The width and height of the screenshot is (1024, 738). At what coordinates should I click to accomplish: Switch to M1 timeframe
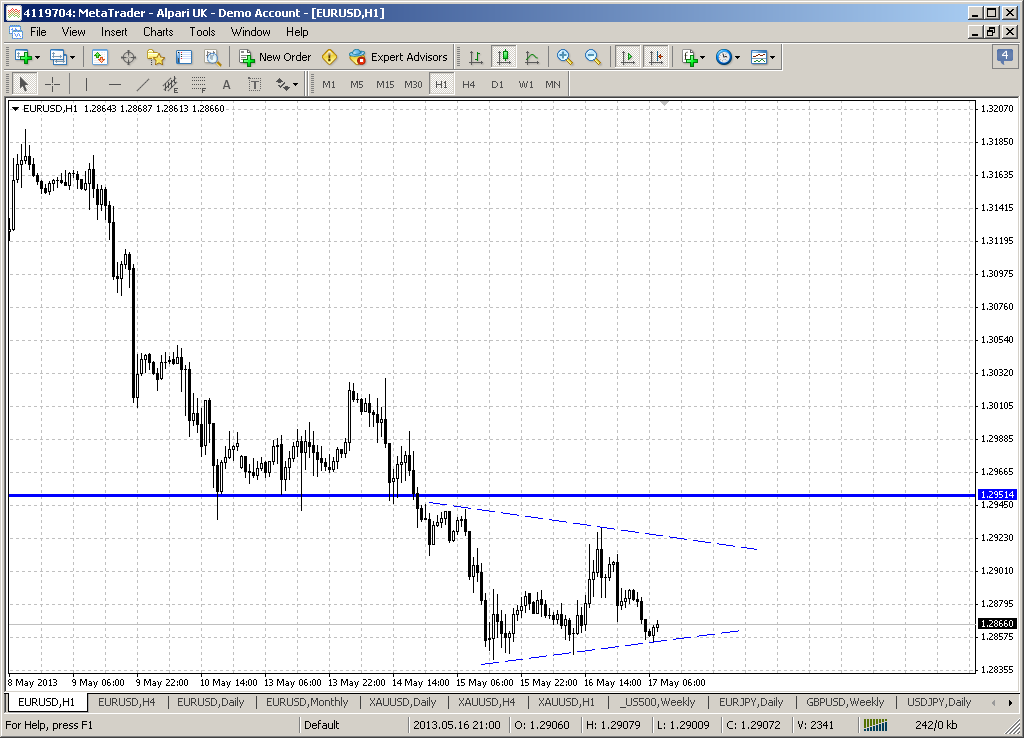coord(329,84)
